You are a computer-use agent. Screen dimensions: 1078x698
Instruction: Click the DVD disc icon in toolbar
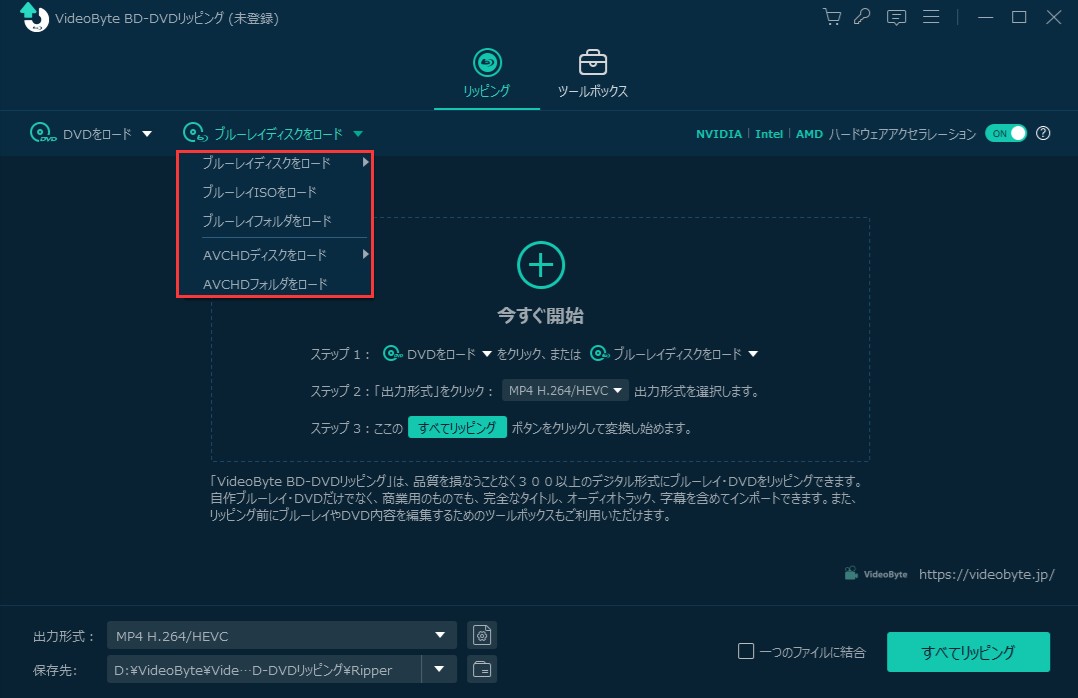pyautogui.click(x=43, y=133)
